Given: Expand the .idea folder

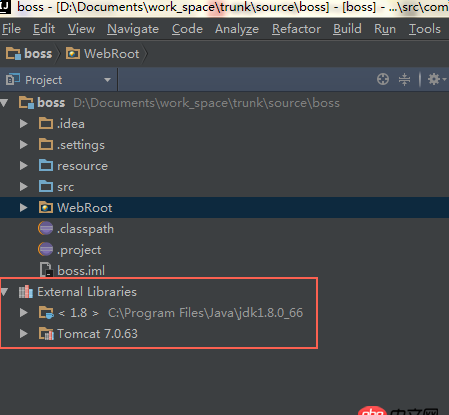Looking at the screenshot, I should [x=24, y=124].
